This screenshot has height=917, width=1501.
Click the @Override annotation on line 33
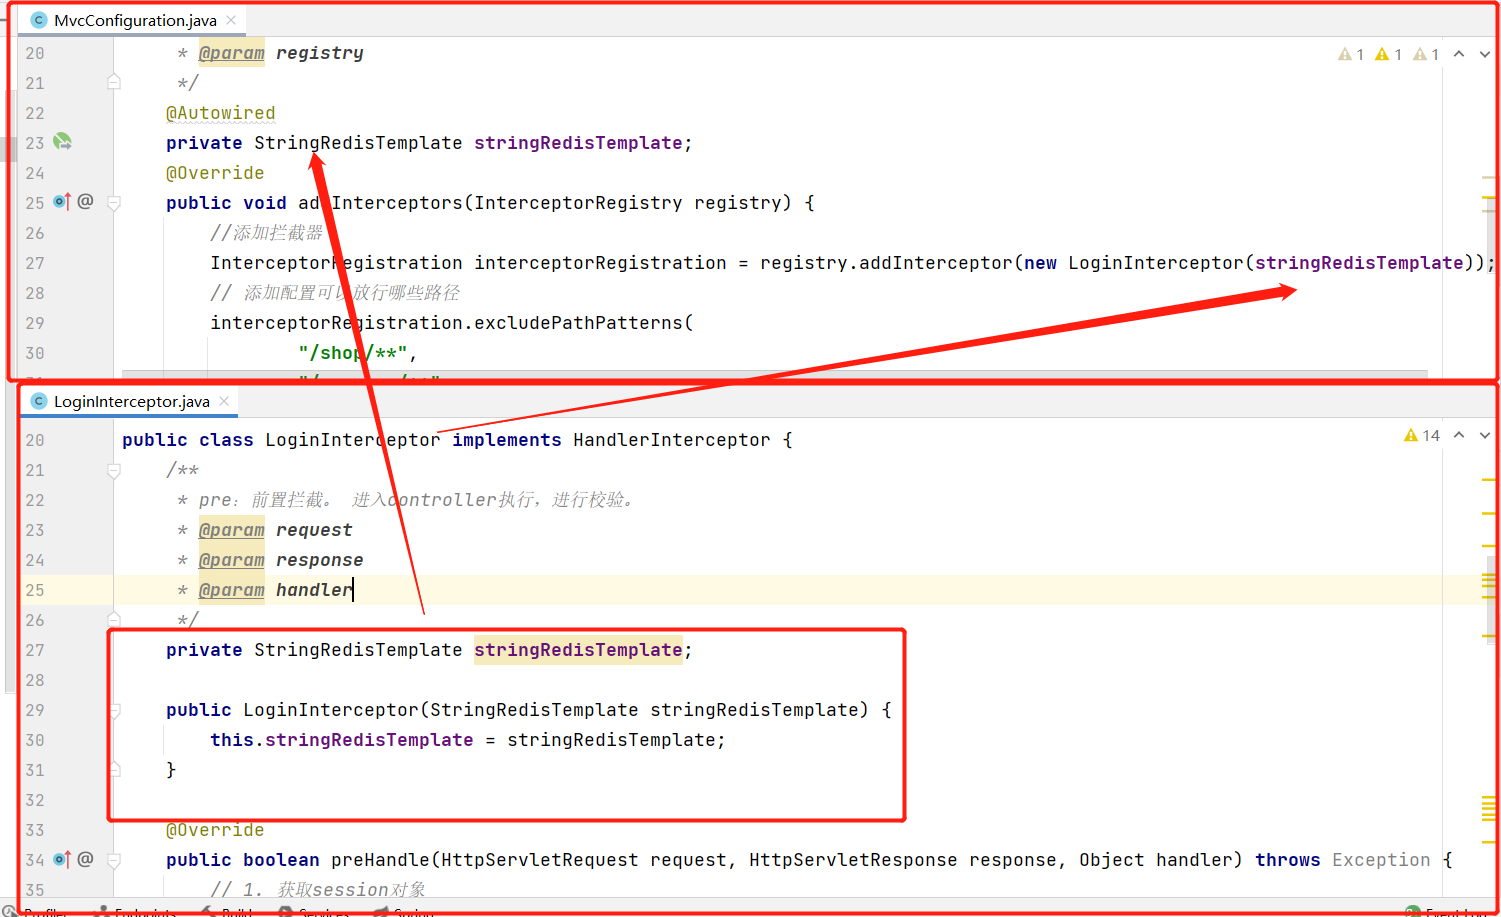click(x=215, y=830)
